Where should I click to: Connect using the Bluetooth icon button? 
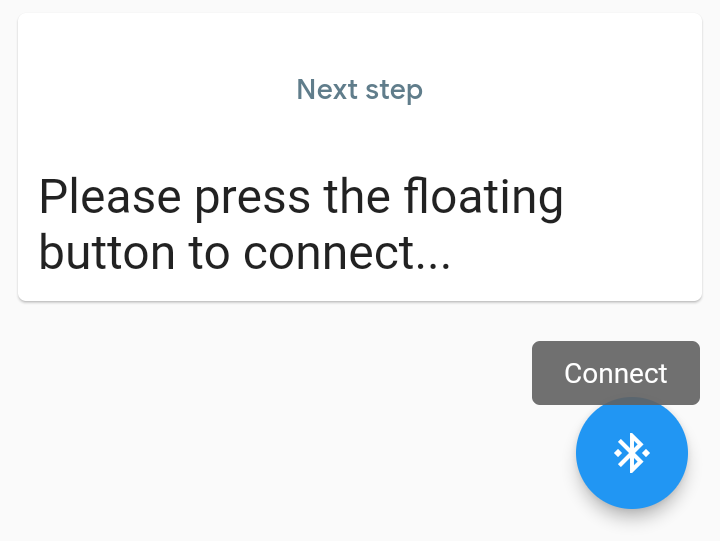632,453
